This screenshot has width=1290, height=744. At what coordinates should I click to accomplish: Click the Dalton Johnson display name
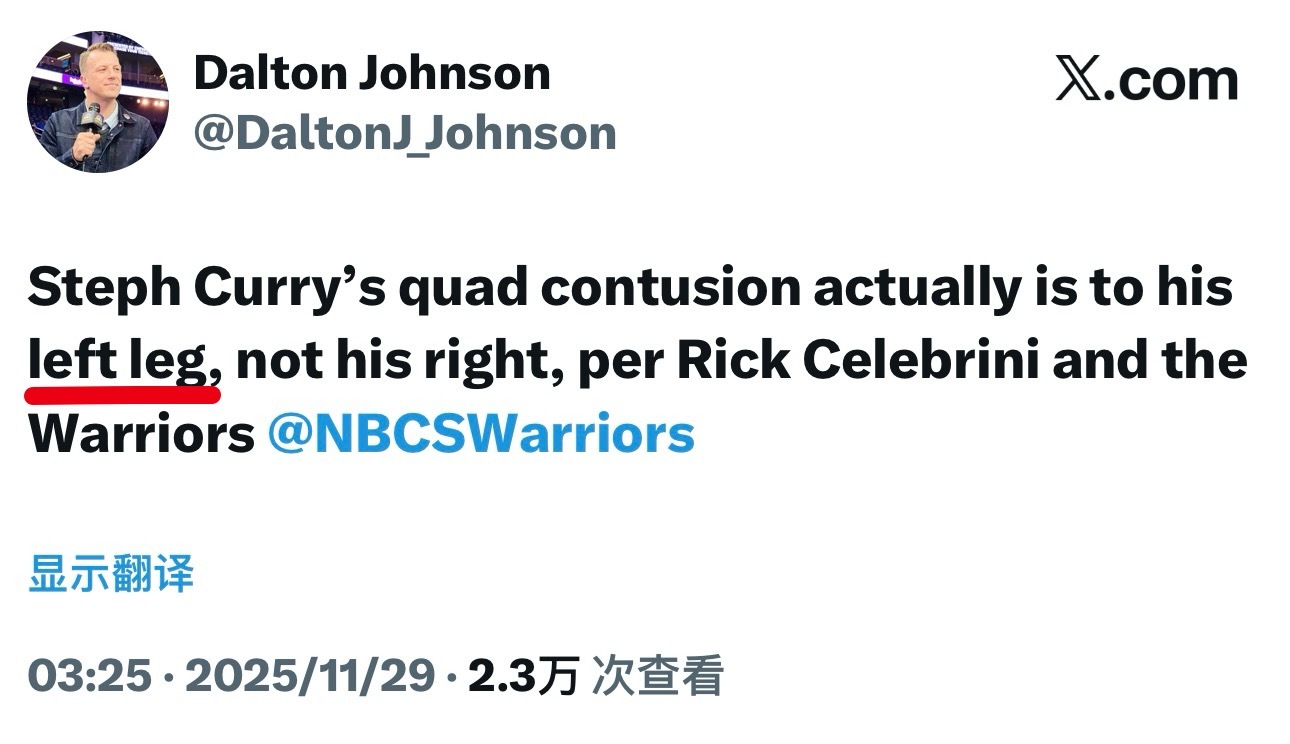pos(372,74)
